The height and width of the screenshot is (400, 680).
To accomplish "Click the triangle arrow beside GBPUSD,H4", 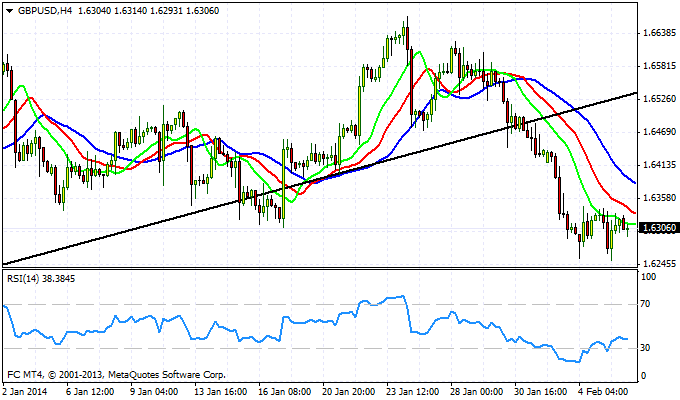I will (x=10, y=11).
